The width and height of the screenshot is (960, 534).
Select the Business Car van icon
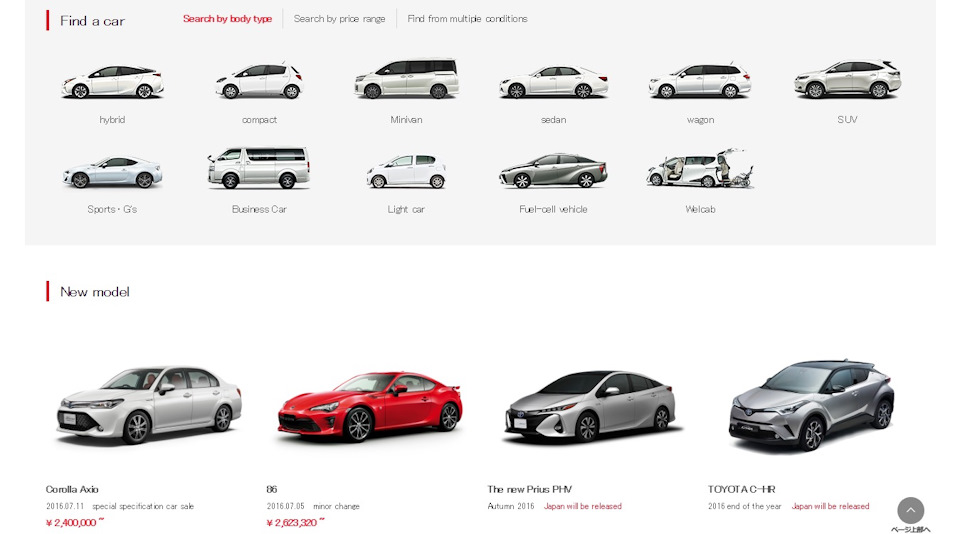[x=259, y=168]
